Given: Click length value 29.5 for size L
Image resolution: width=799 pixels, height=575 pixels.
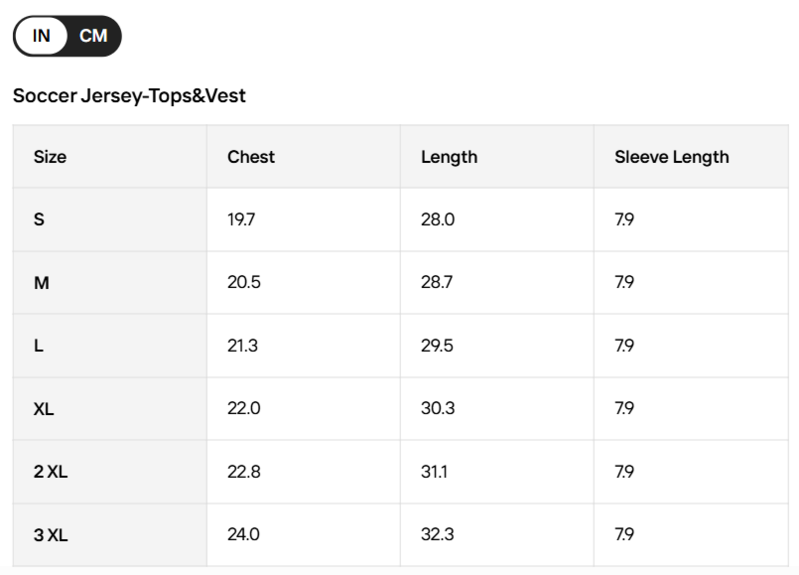Looking at the screenshot, I should point(437,346).
